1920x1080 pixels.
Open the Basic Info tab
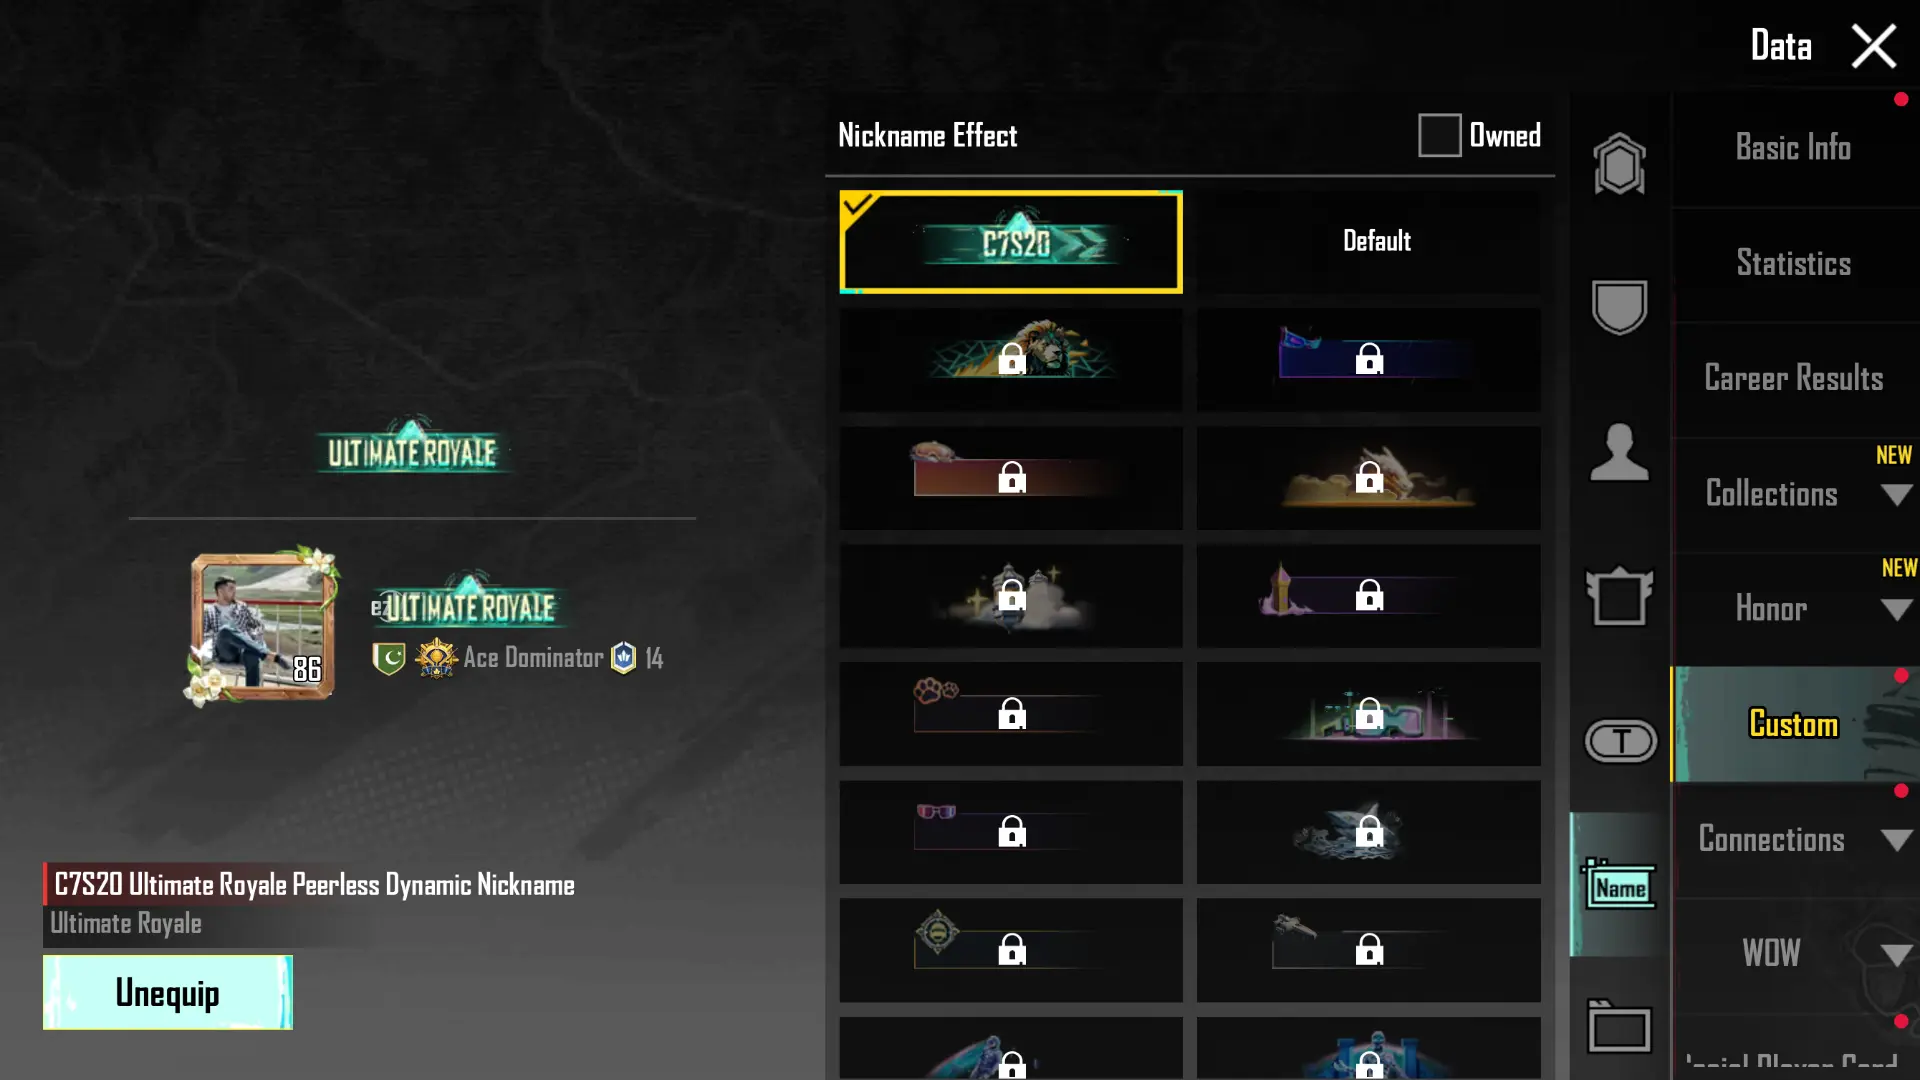[x=1794, y=148]
